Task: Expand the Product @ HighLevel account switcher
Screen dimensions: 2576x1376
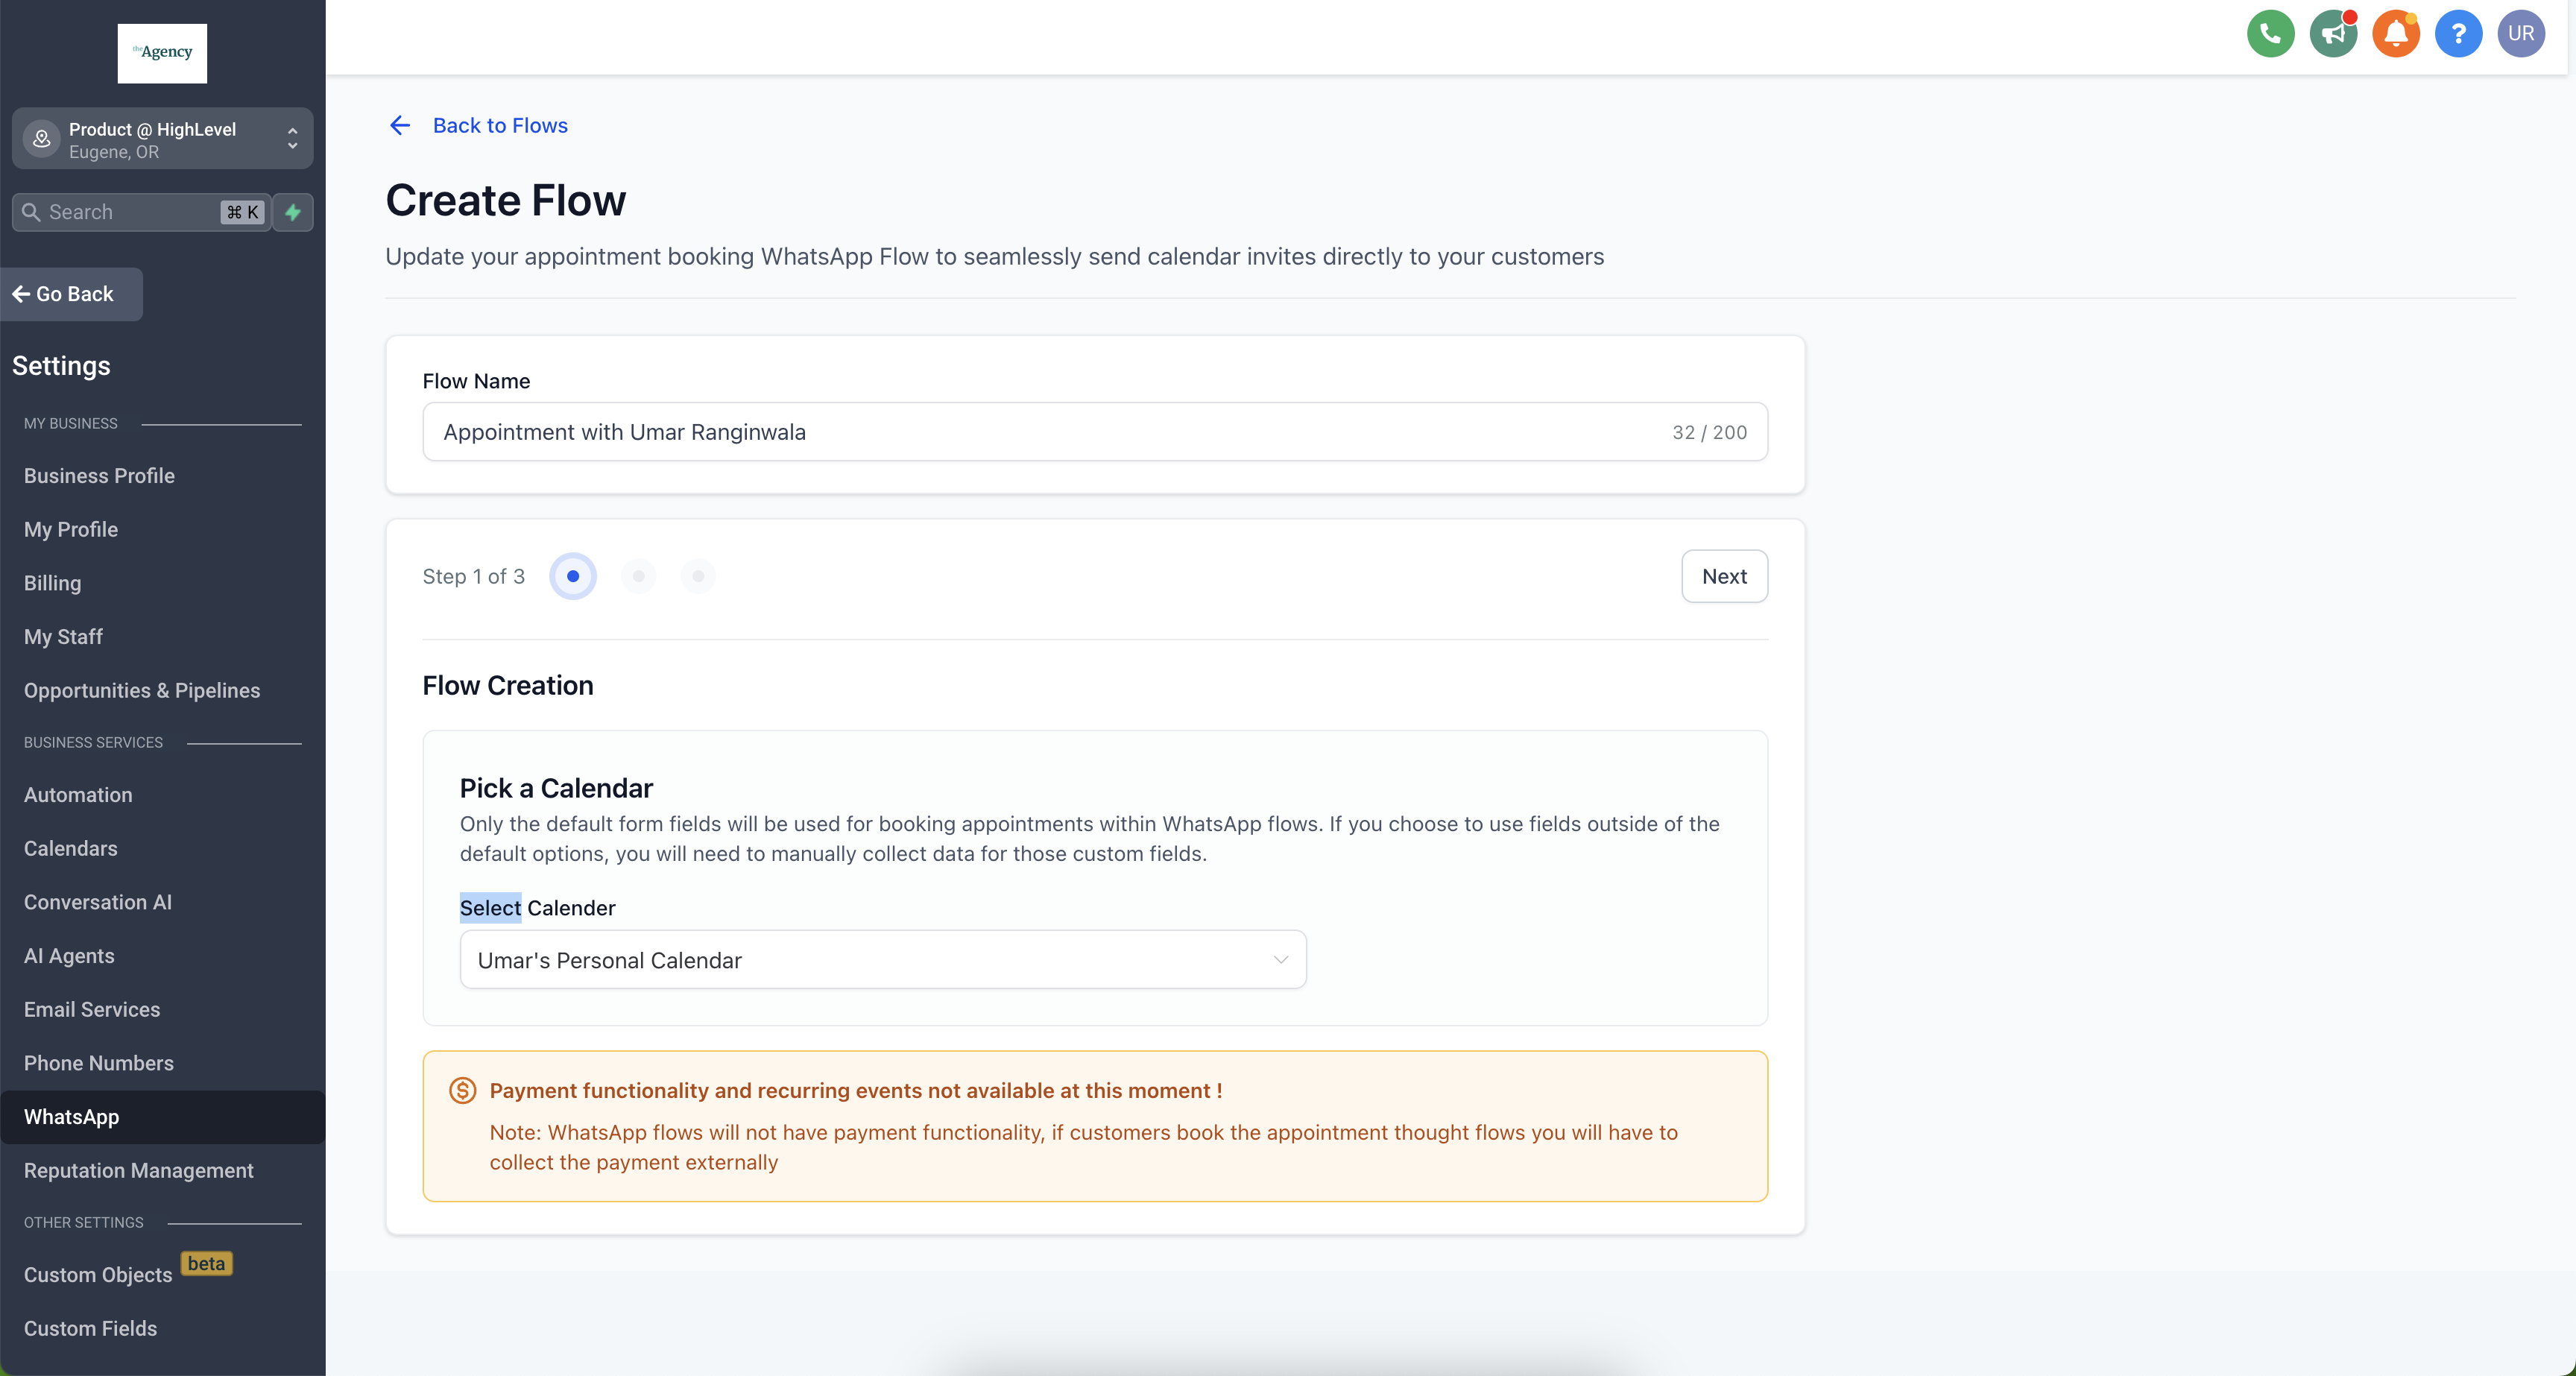Action: click(162, 139)
